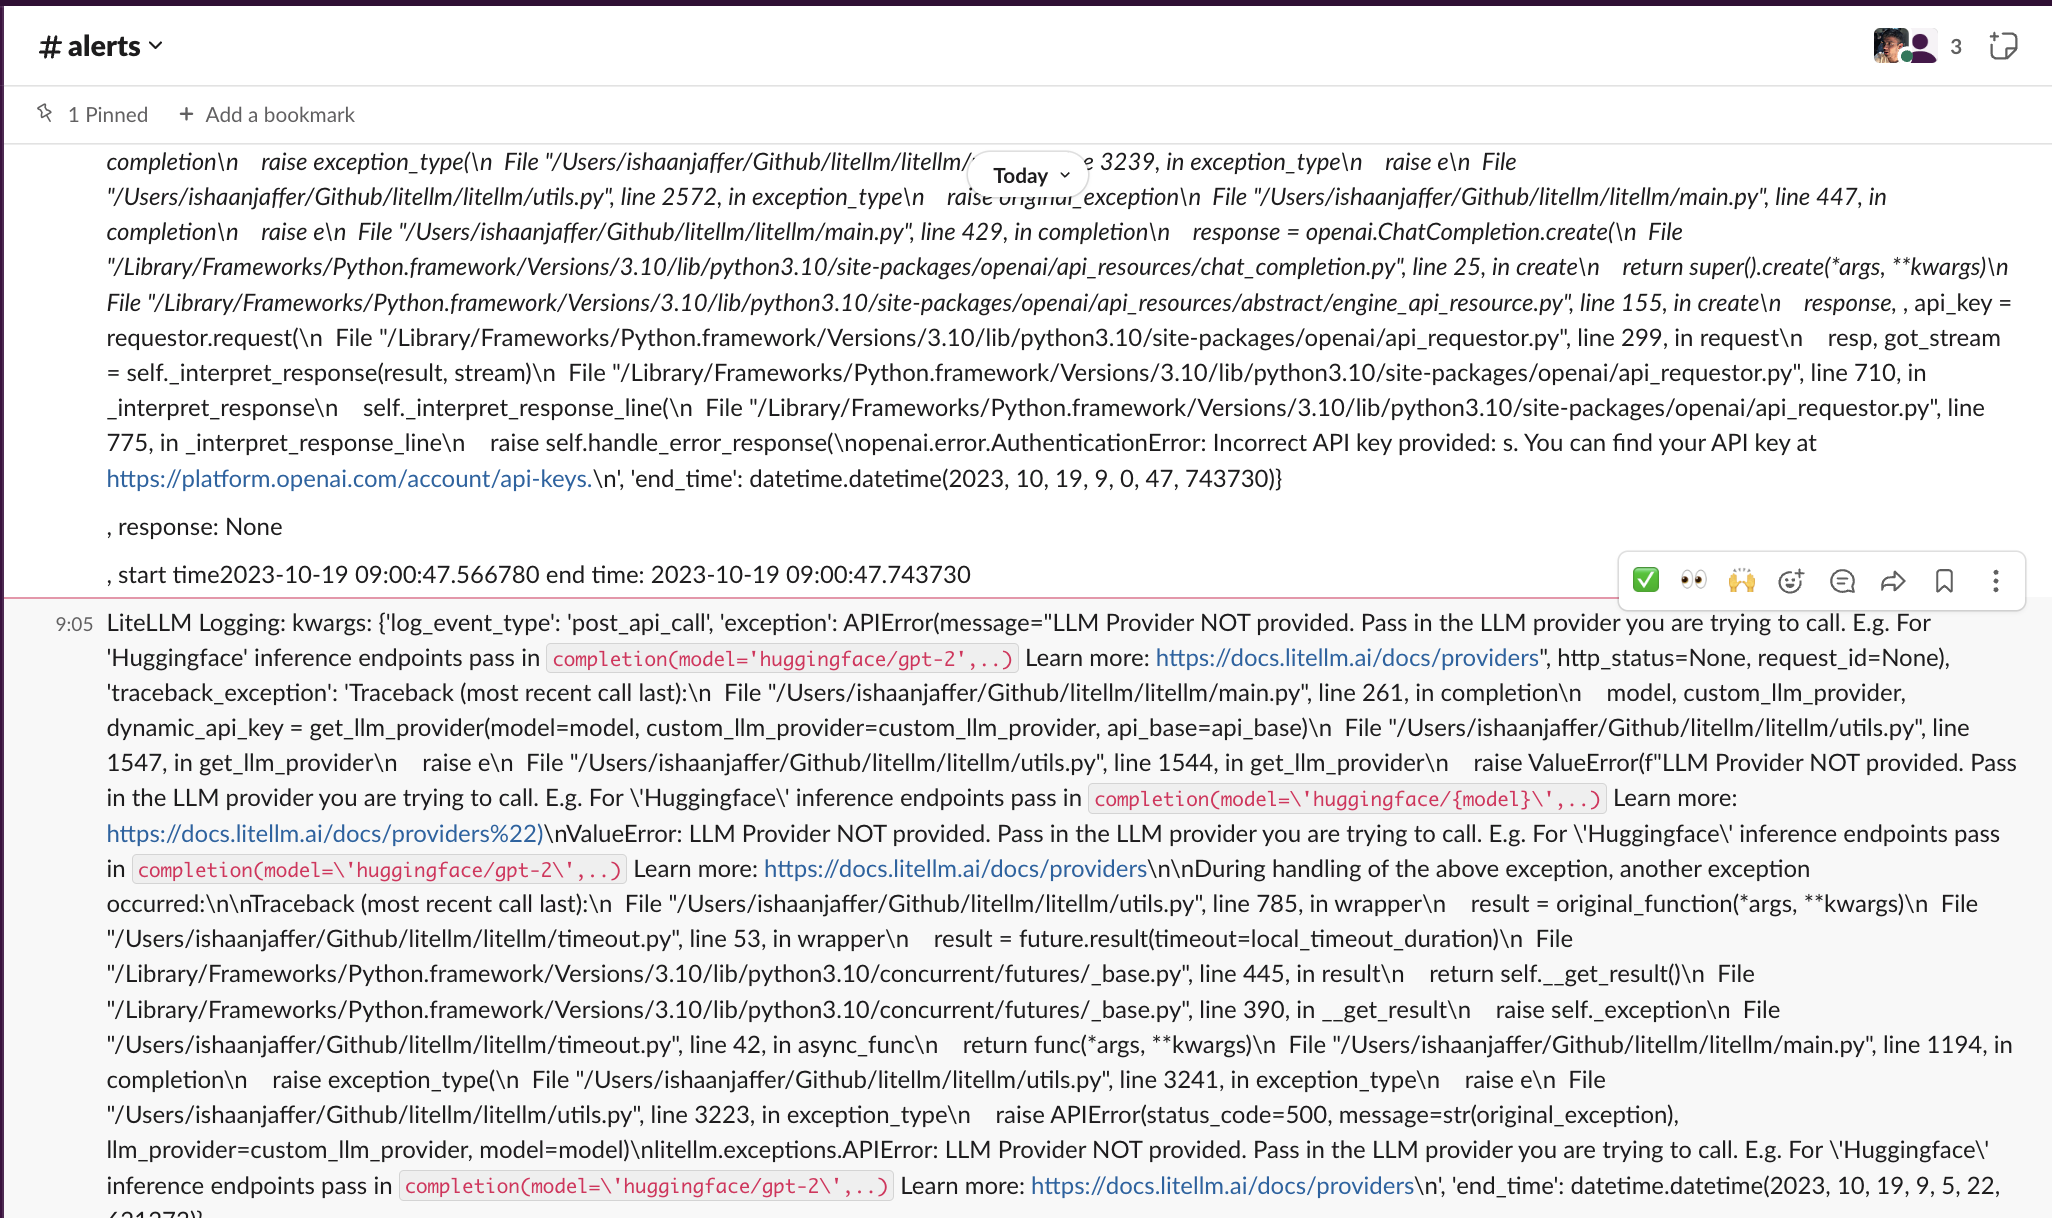Image resolution: width=2052 pixels, height=1218 pixels.
Task: Open the canvas icon in header
Action: pyautogui.click(x=2003, y=46)
